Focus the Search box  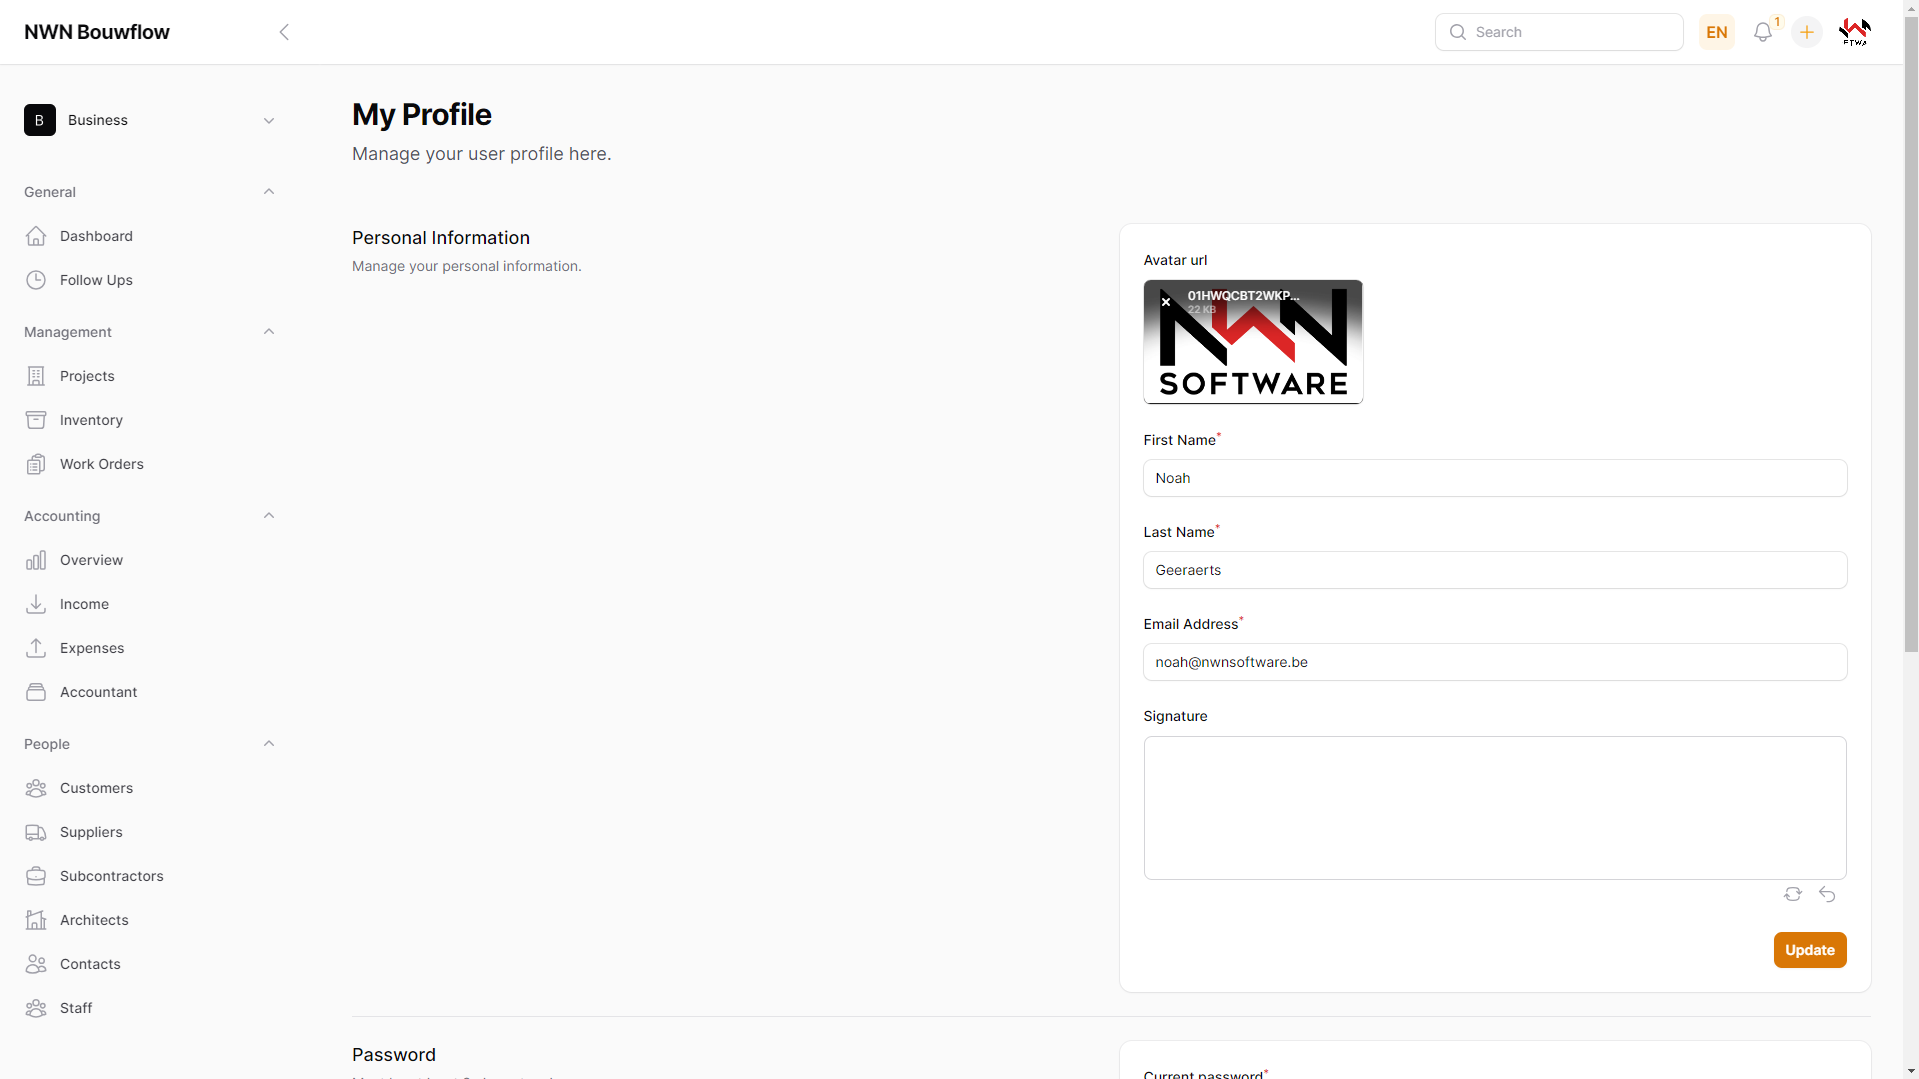coord(1570,32)
